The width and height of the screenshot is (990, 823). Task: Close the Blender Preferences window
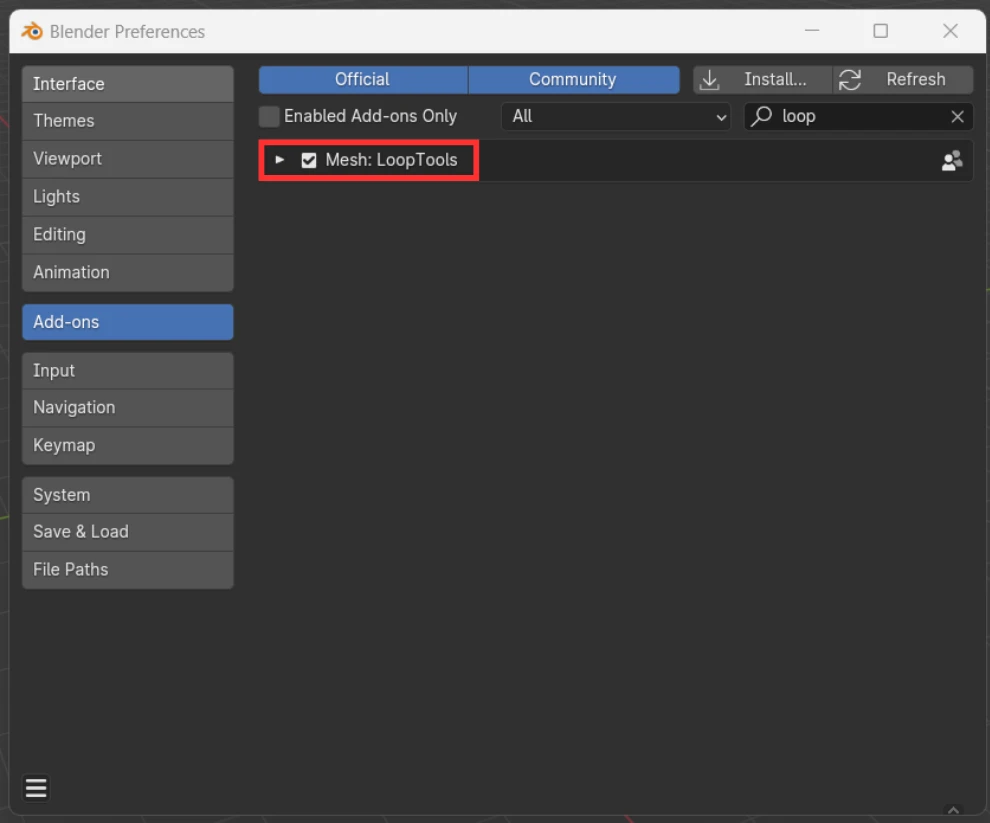[950, 30]
